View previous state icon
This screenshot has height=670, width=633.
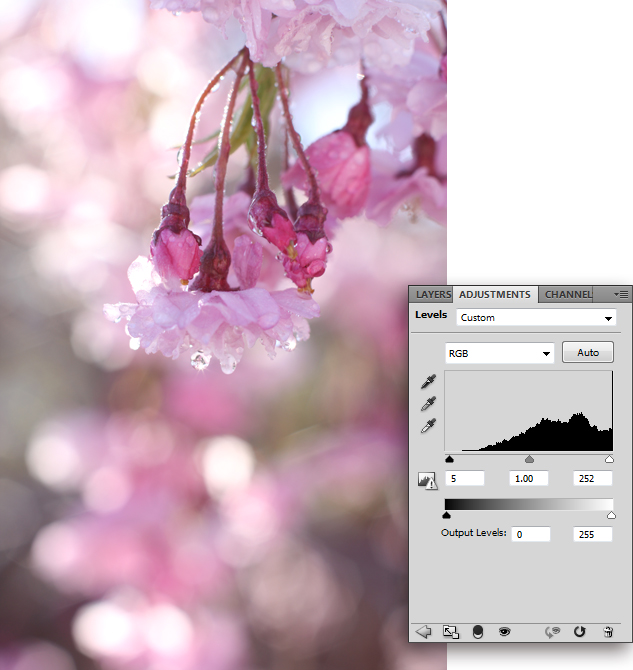click(x=552, y=632)
